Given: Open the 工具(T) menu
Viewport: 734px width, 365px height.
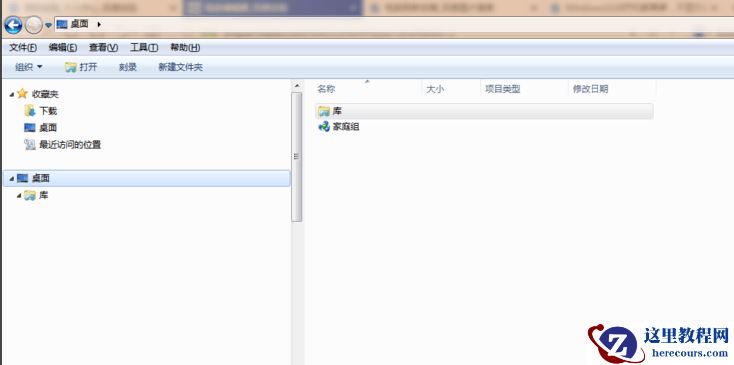Looking at the screenshot, I should click(144, 48).
